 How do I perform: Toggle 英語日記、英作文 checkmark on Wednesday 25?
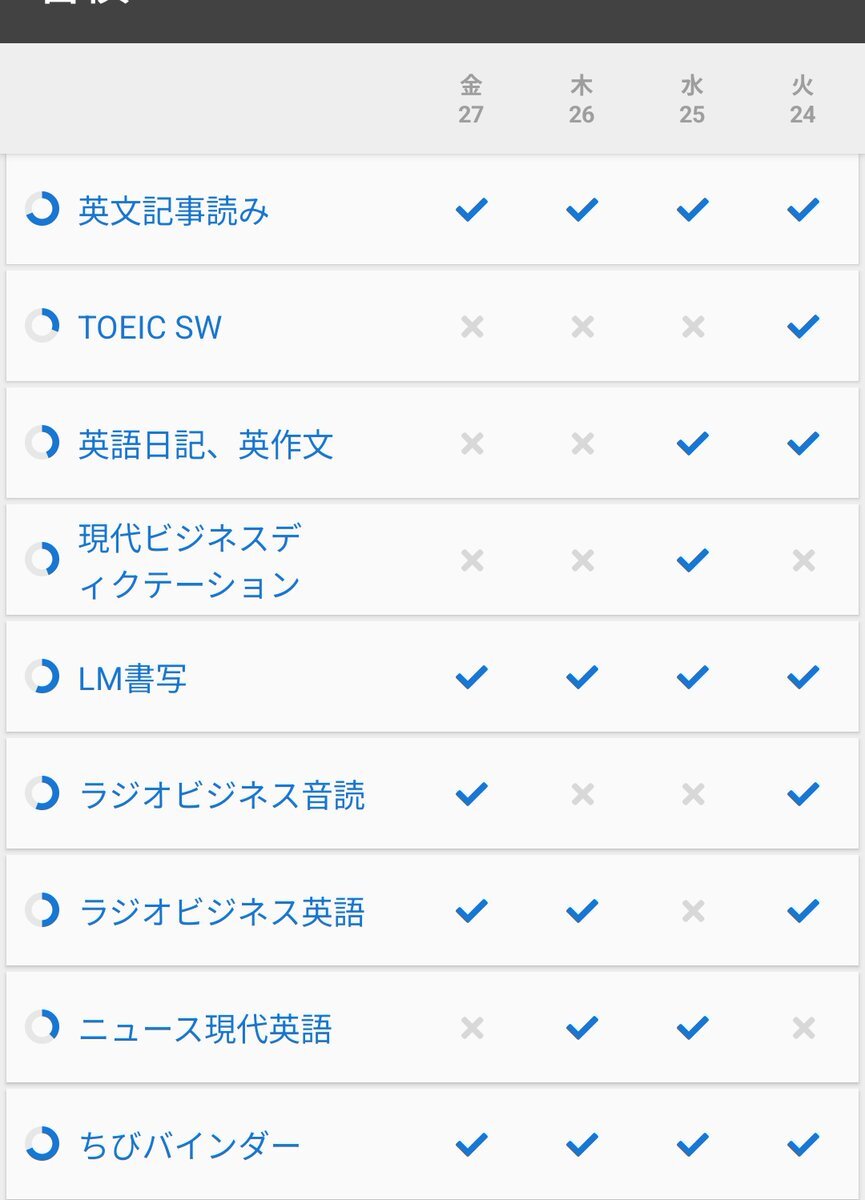tap(692, 442)
